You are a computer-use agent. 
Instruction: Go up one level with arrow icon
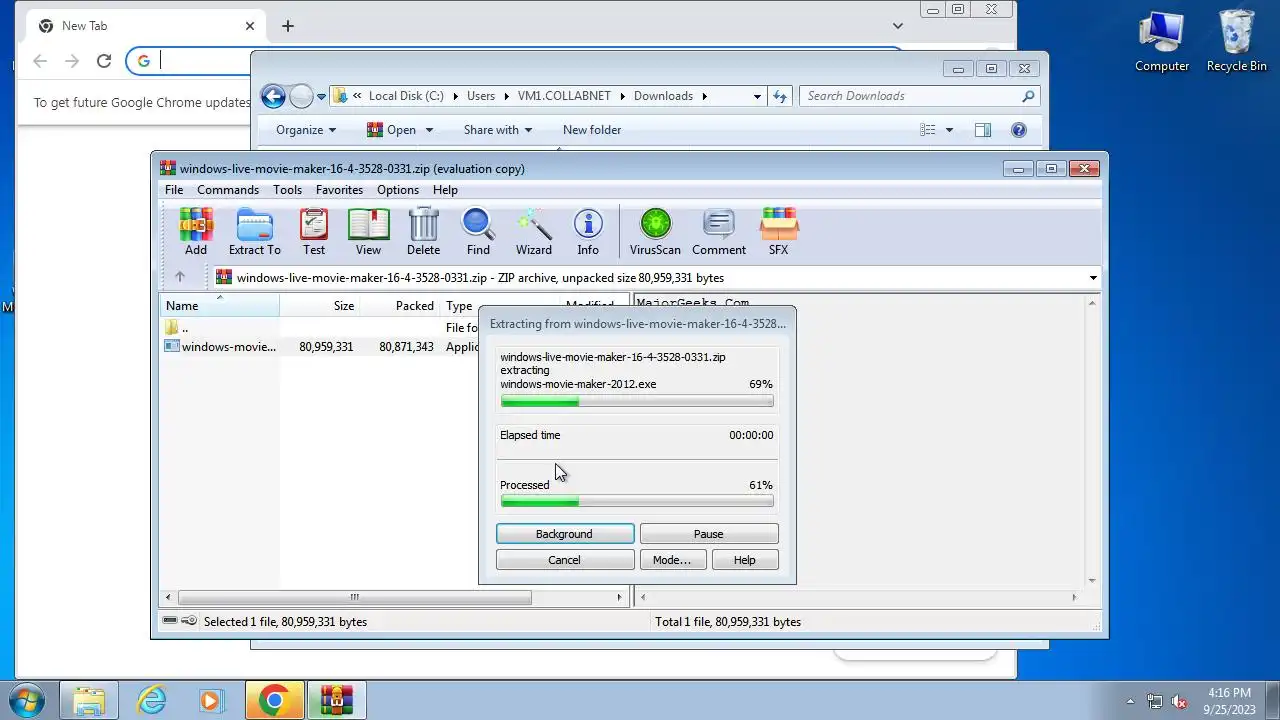click(180, 277)
